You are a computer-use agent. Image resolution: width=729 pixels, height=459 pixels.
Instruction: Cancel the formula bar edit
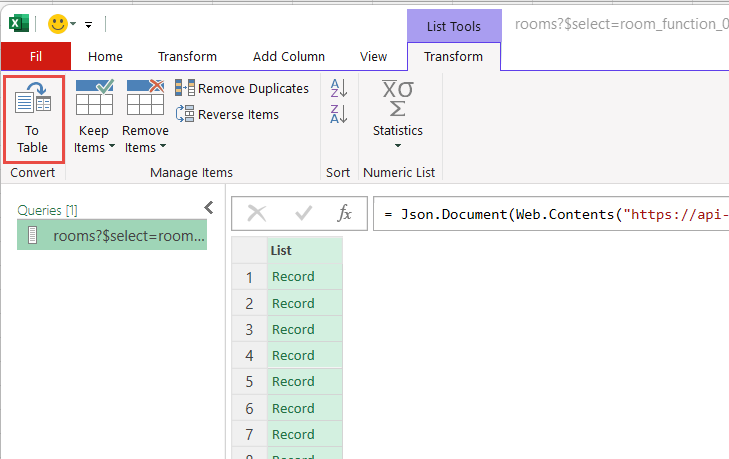click(257, 213)
